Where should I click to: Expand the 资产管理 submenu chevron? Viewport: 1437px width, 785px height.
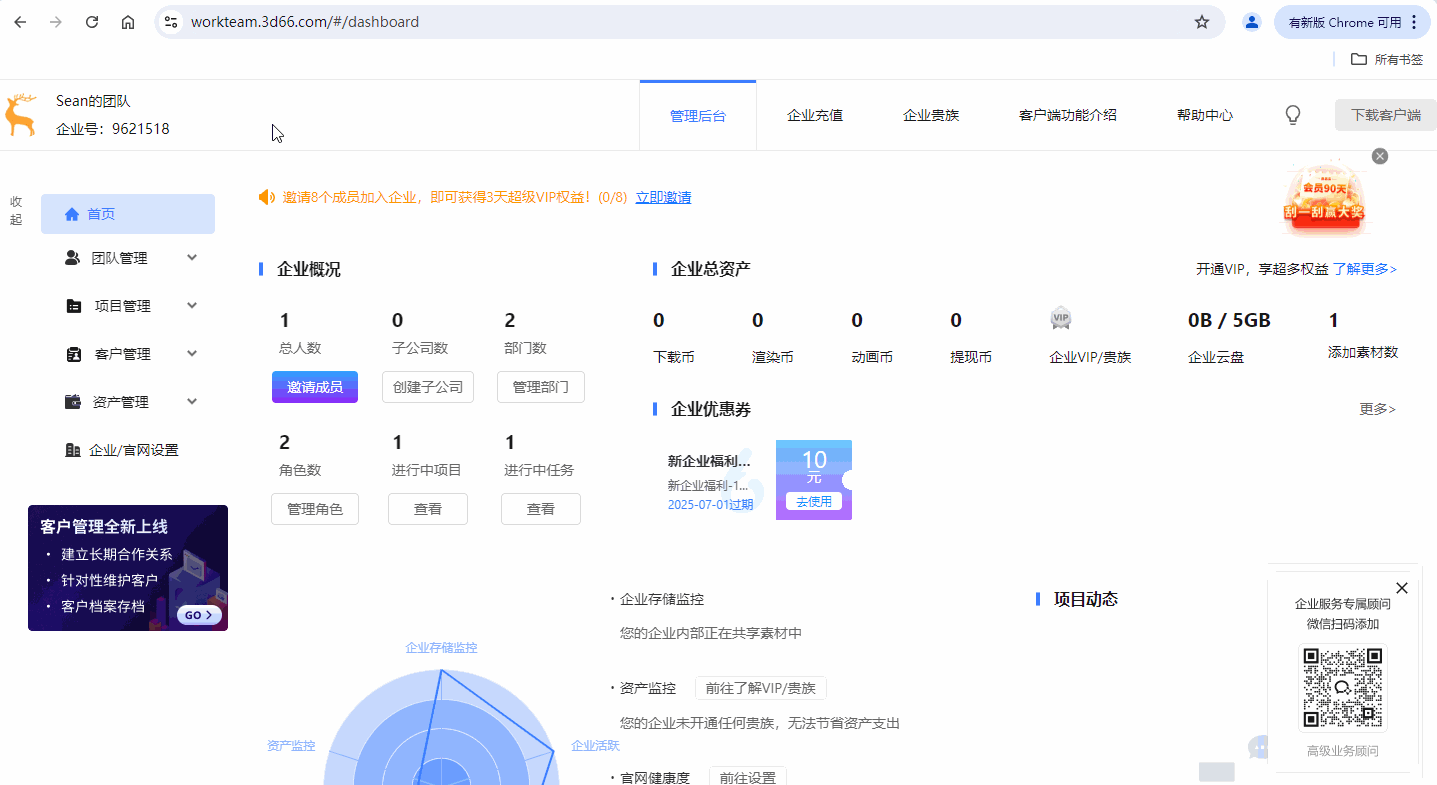point(192,401)
